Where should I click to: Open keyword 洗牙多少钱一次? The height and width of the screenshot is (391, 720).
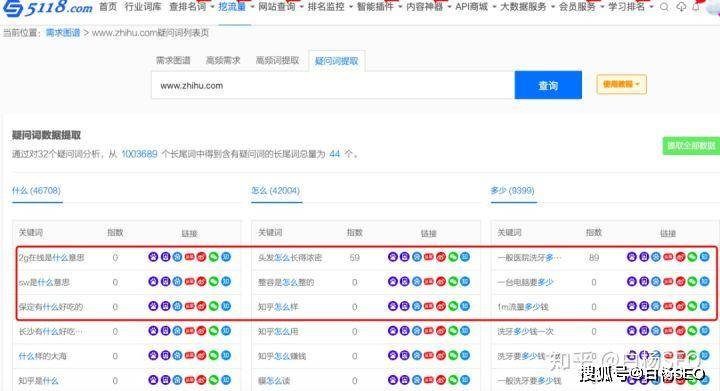[525, 331]
